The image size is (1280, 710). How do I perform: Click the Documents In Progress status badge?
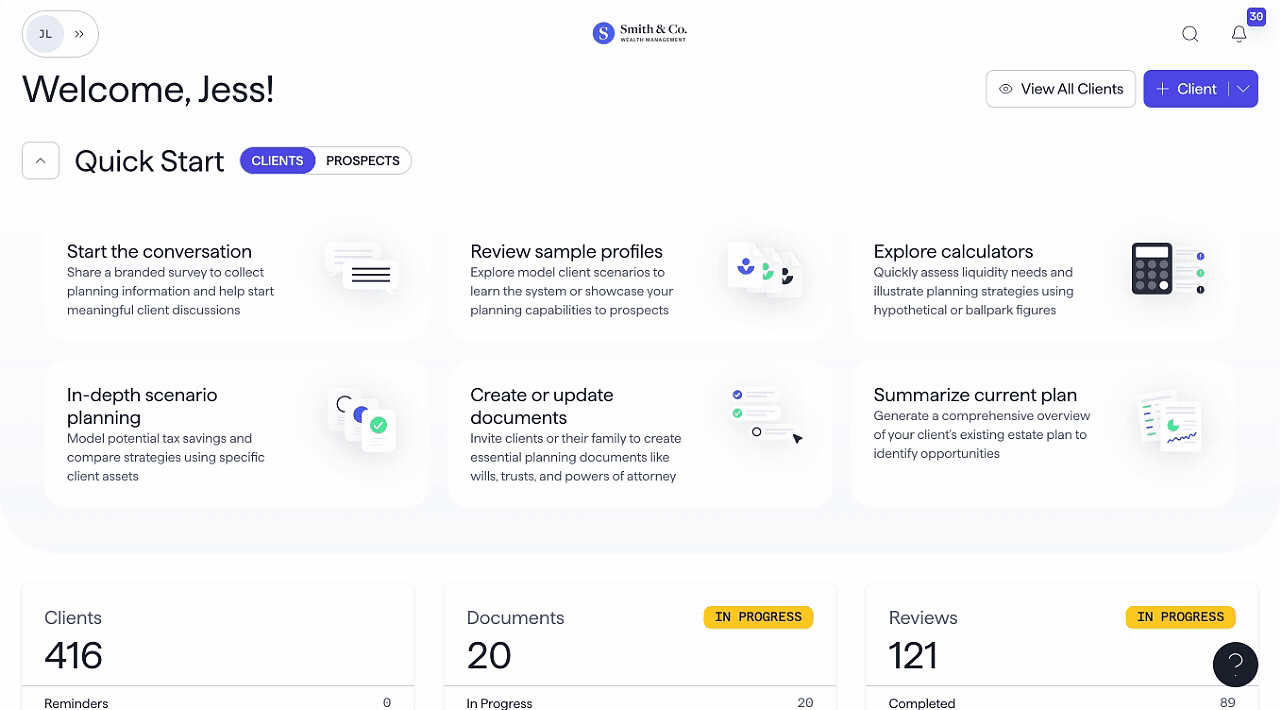pos(758,617)
